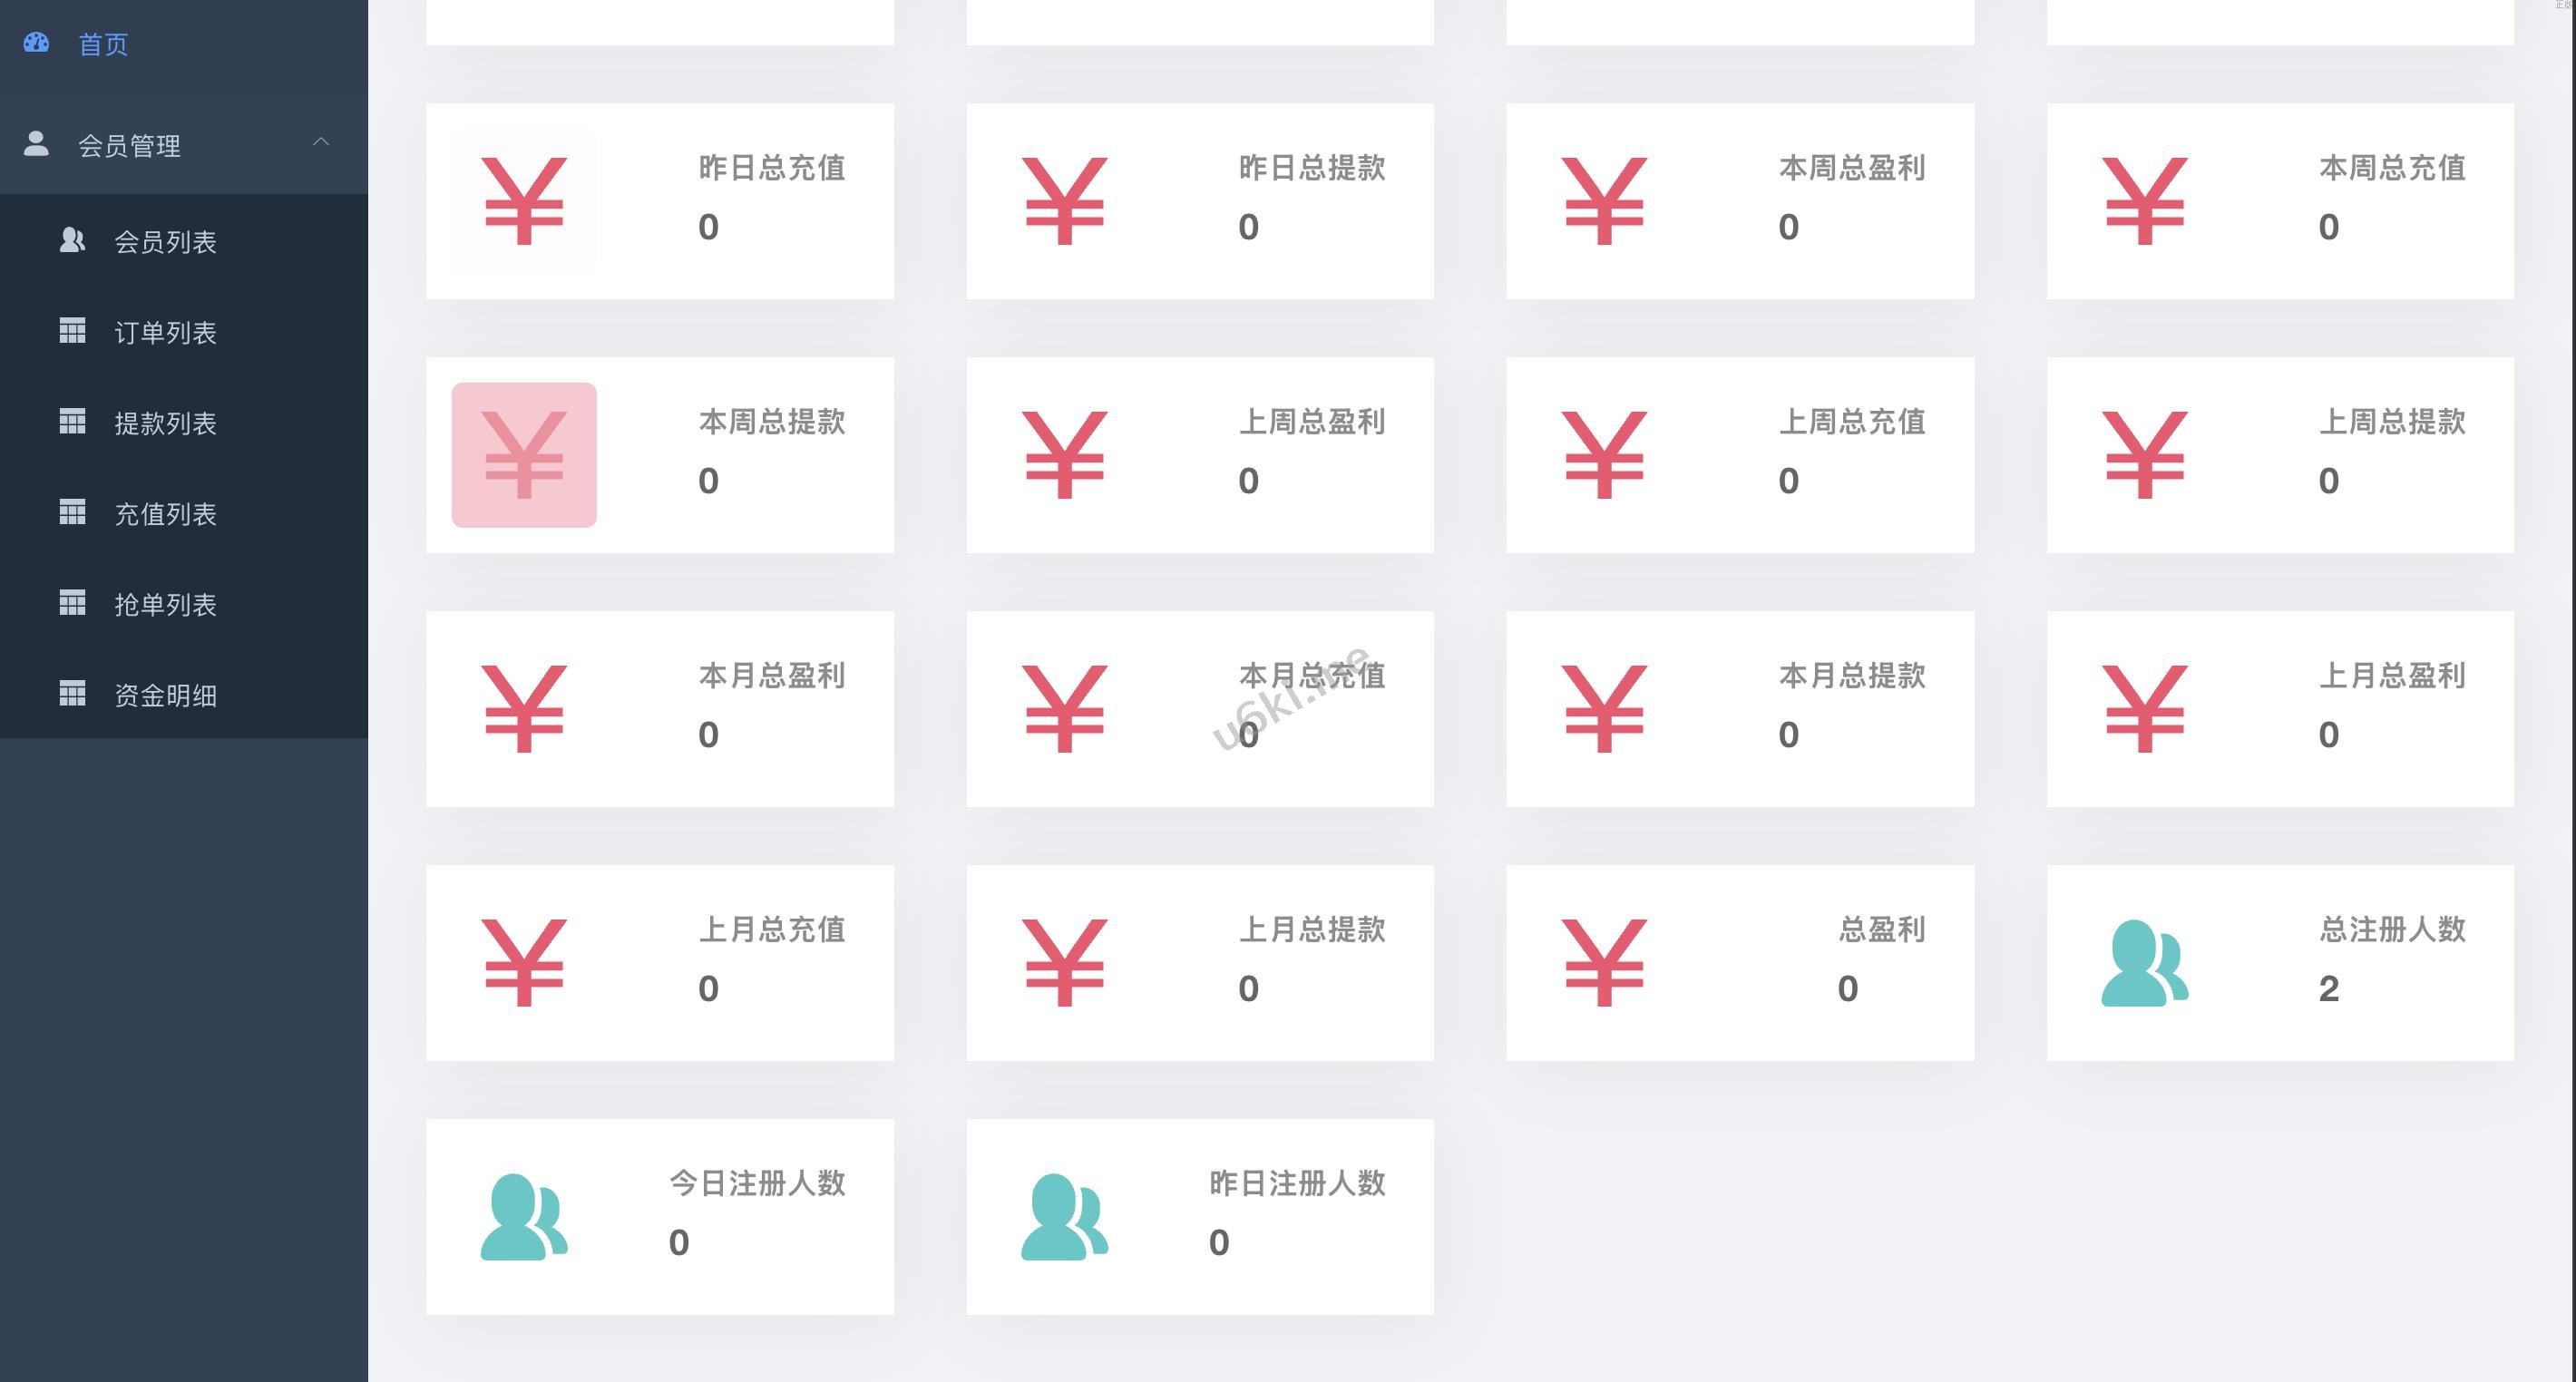
Task: Click the teal users icon in 总注册人数 card
Action: [x=2144, y=963]
